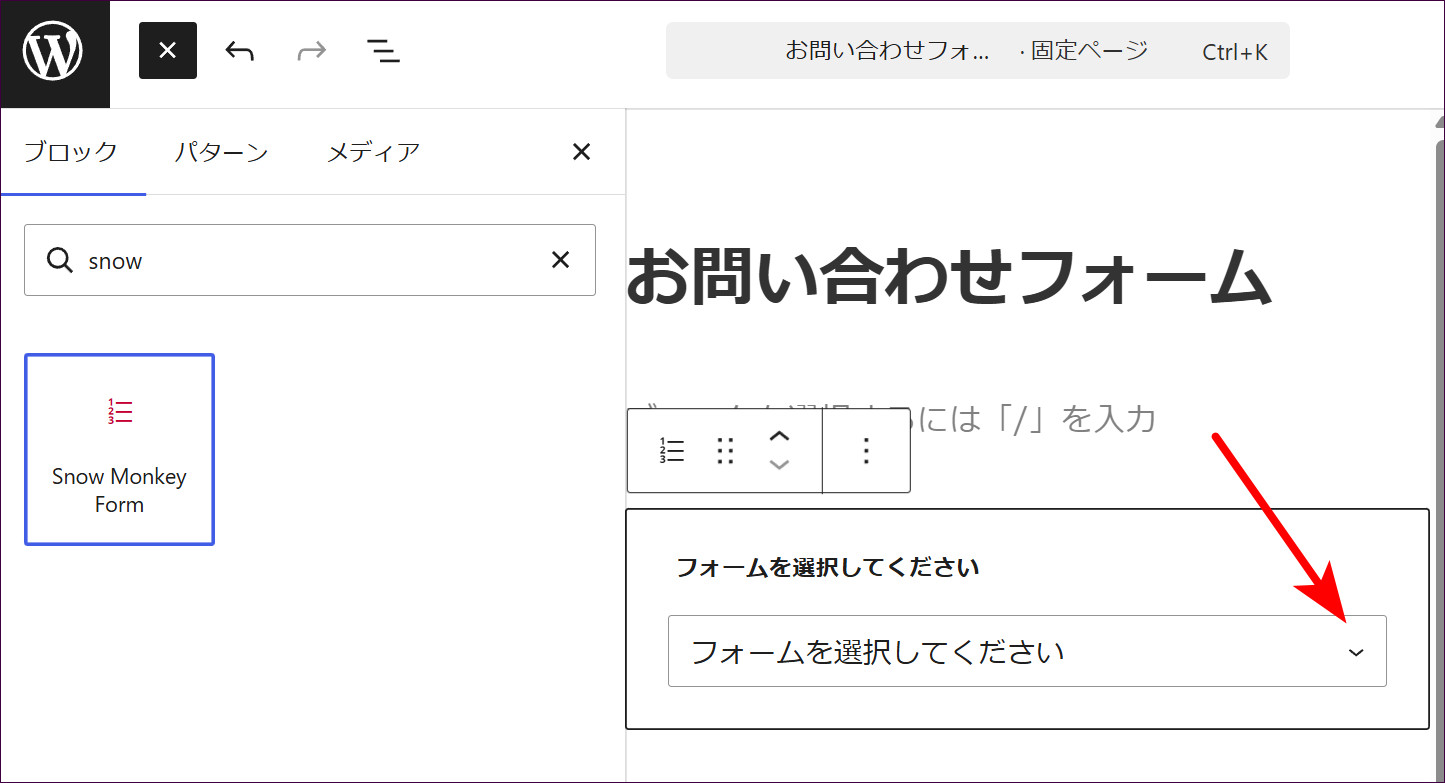Undo the last editor action
The height and width of the screenshot is (783, 1445).
(x=240, y=50)
